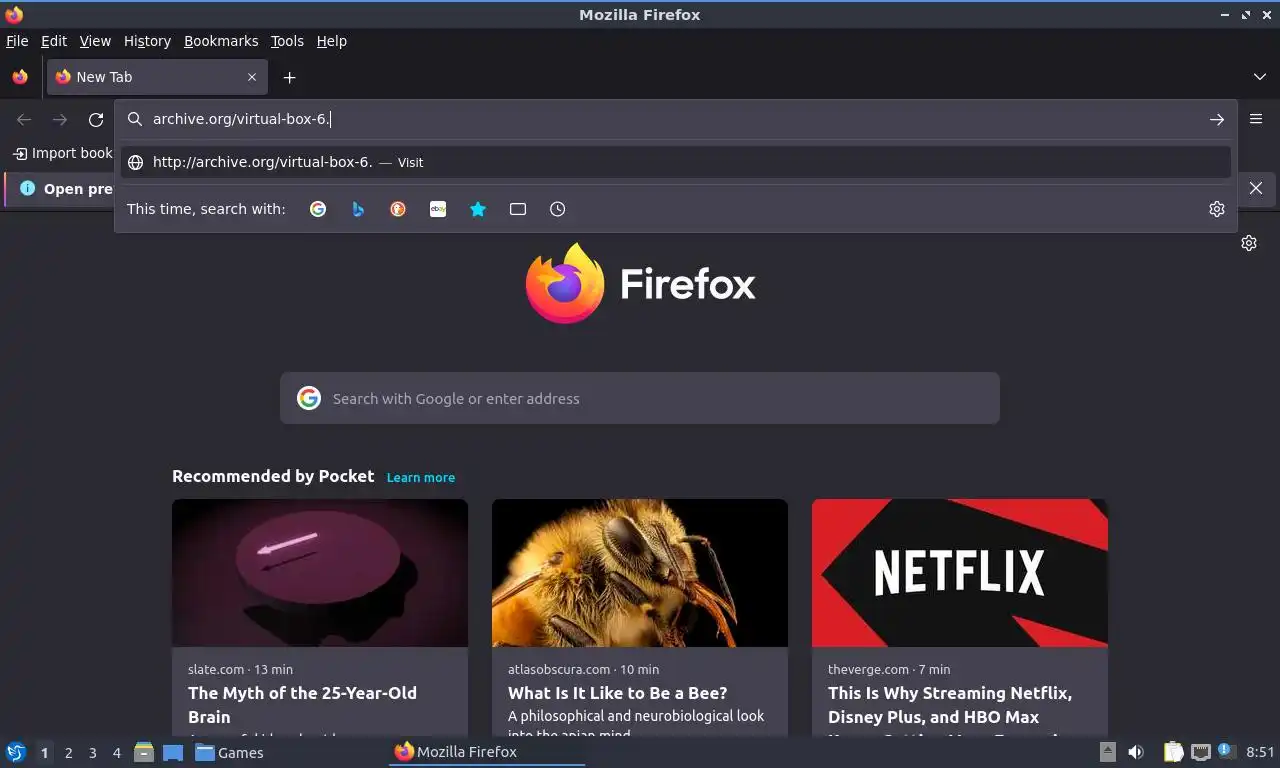The image size is (1280, 768).
Task: Switch to workspace 4
Action: click(x=117, y=753)
